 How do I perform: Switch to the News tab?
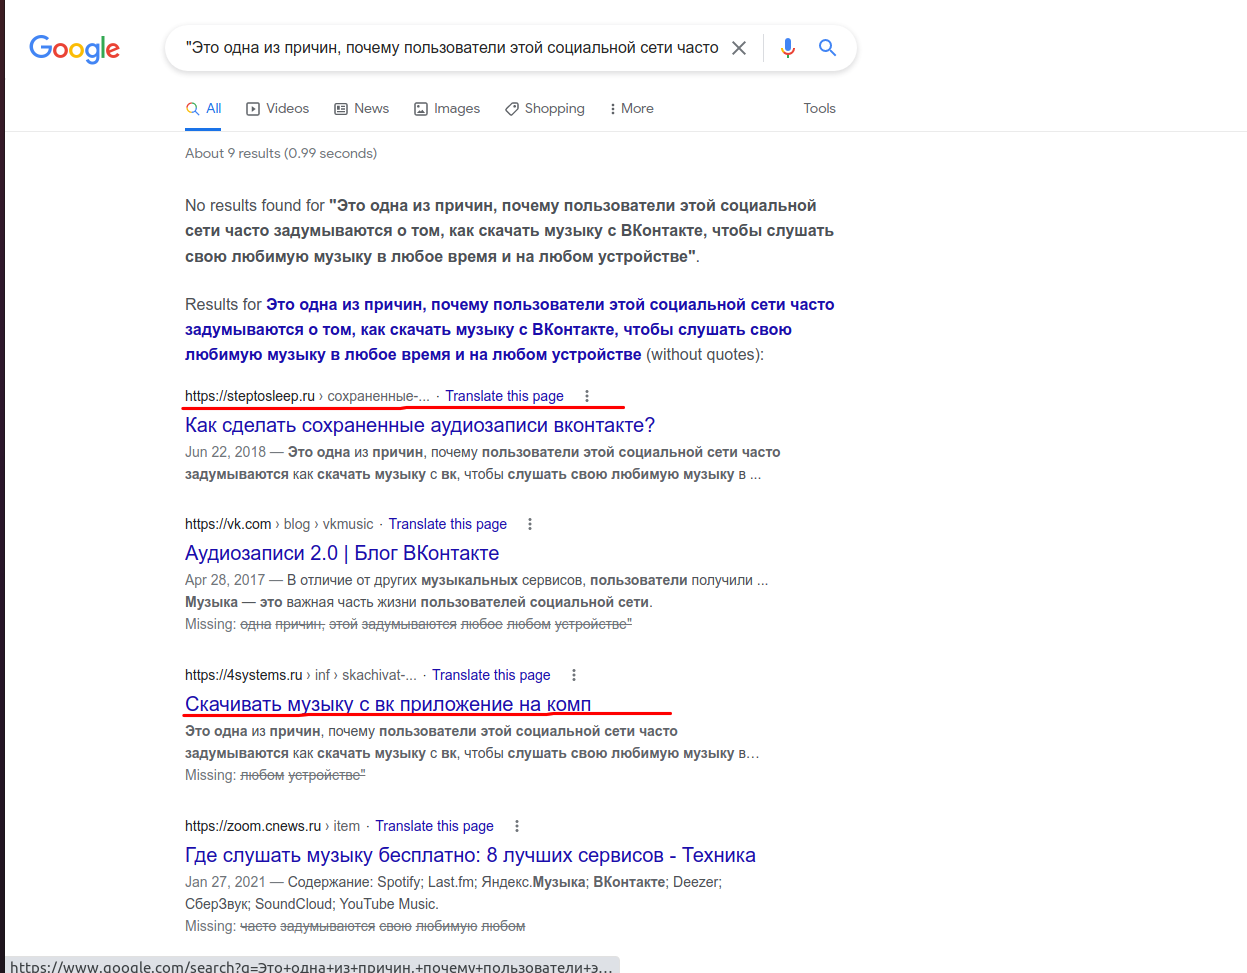point(361,108)
